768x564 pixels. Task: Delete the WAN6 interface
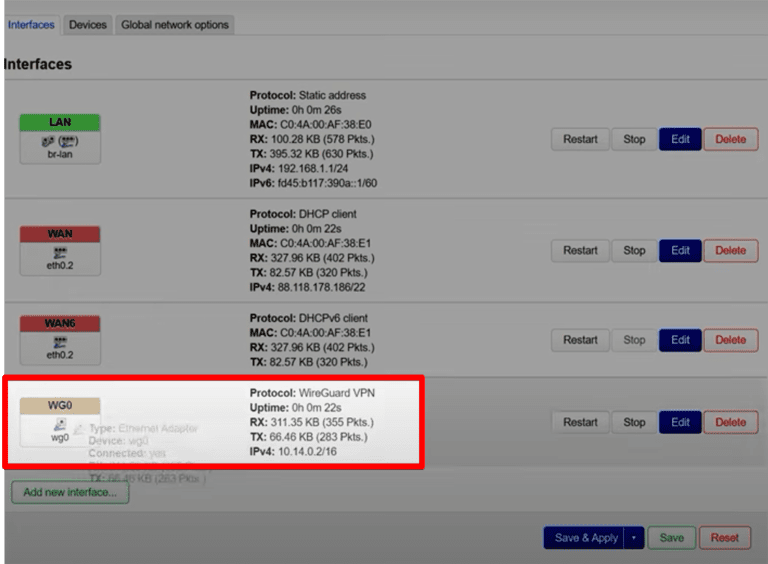coord(731,340)
